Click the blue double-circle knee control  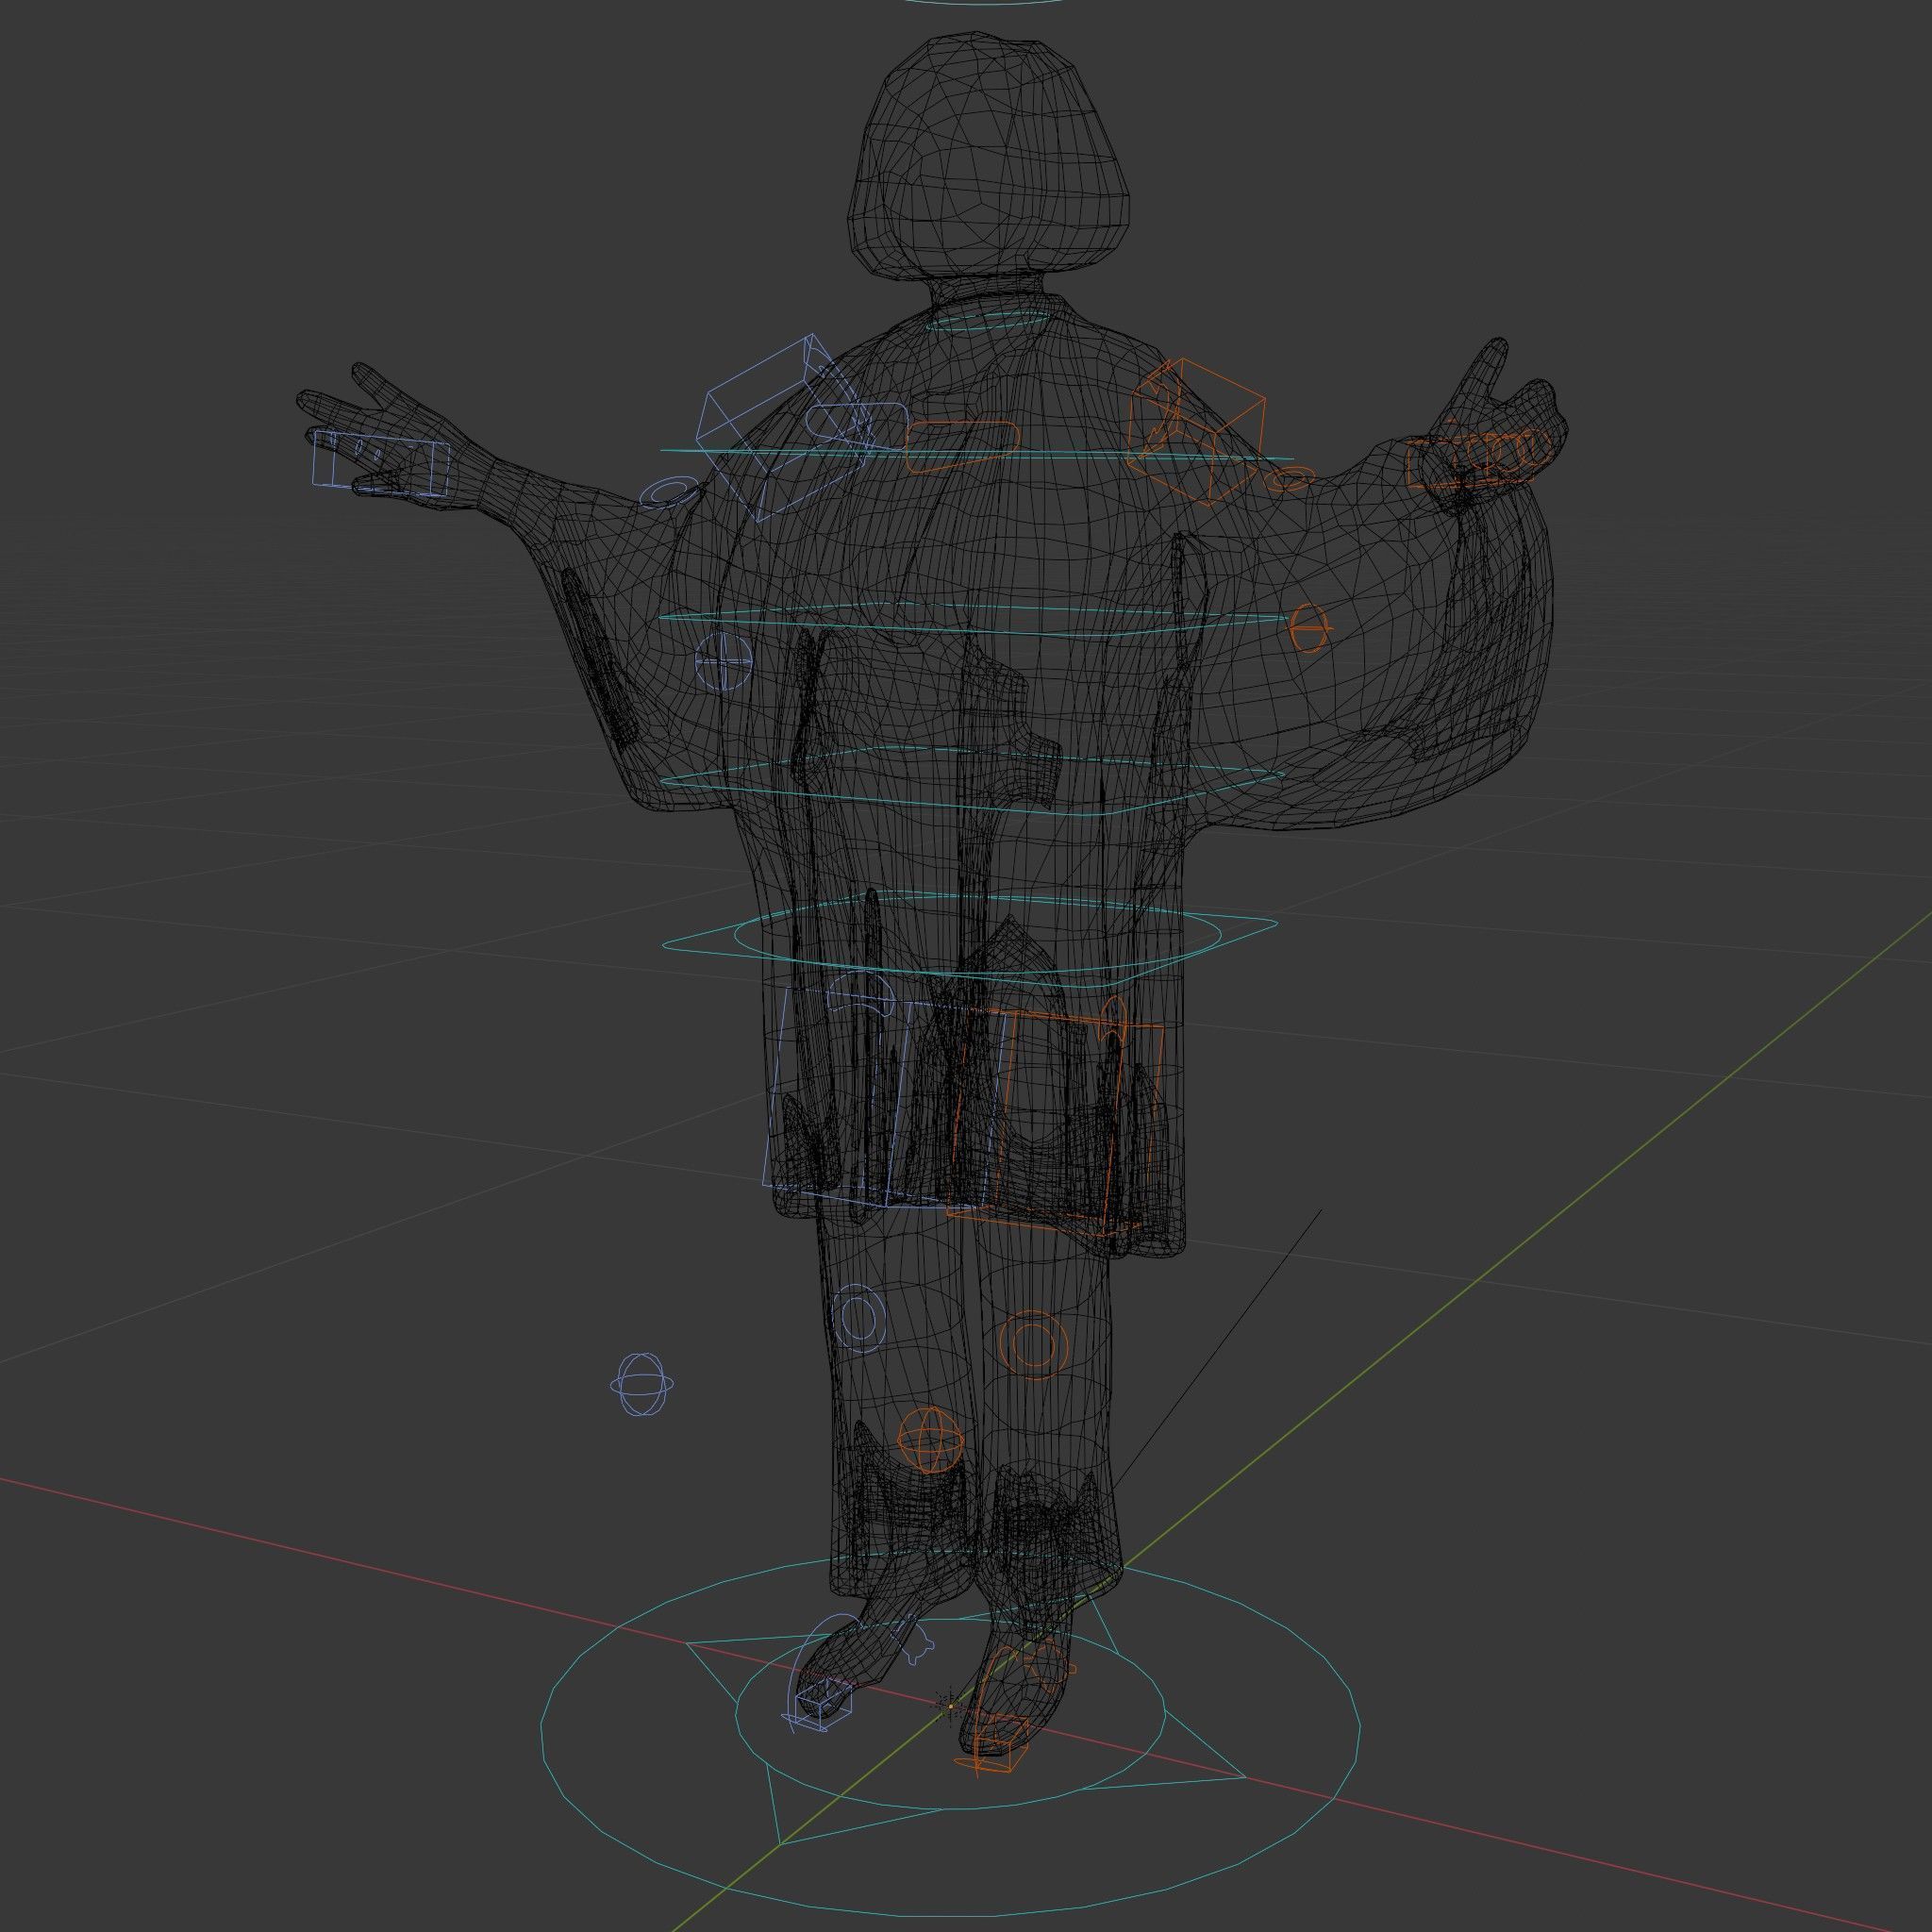tap(860, 1318)
